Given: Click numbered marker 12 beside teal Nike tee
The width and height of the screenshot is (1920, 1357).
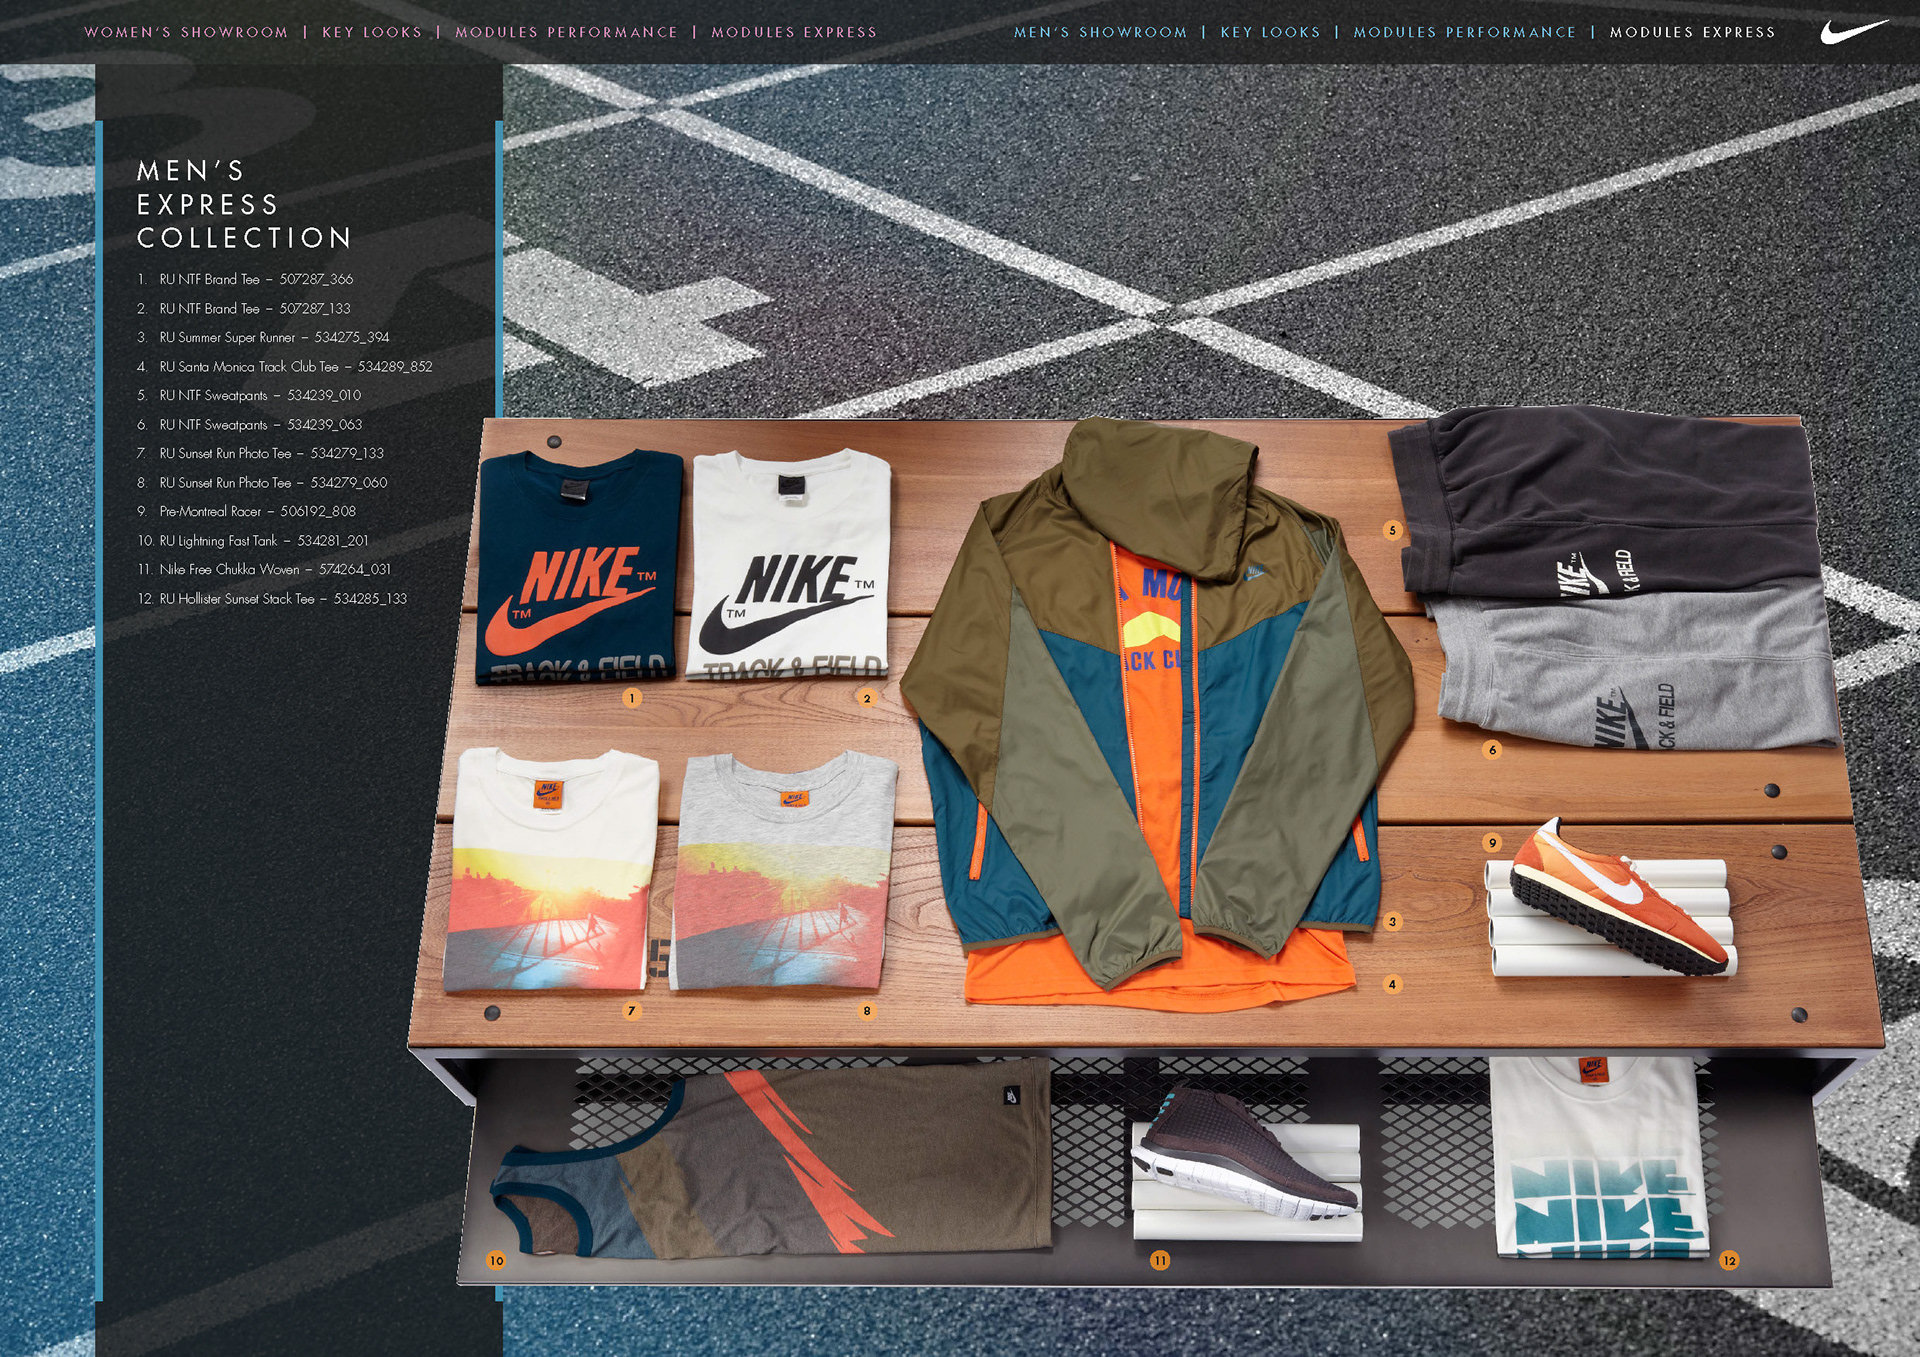Looking at the screenshot, I should tap(1729, 1260).
